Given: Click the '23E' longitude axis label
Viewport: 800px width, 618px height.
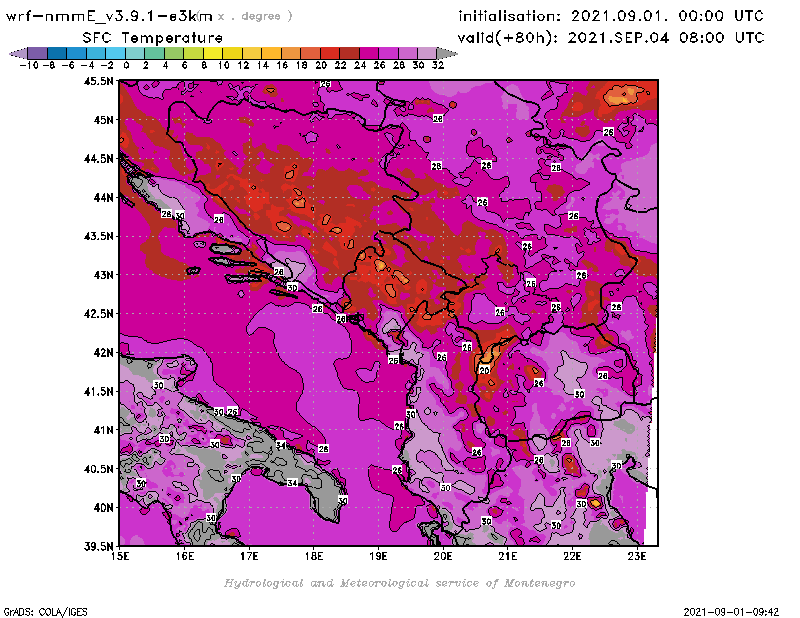Looking at the screenshot, I should (637, 556).
